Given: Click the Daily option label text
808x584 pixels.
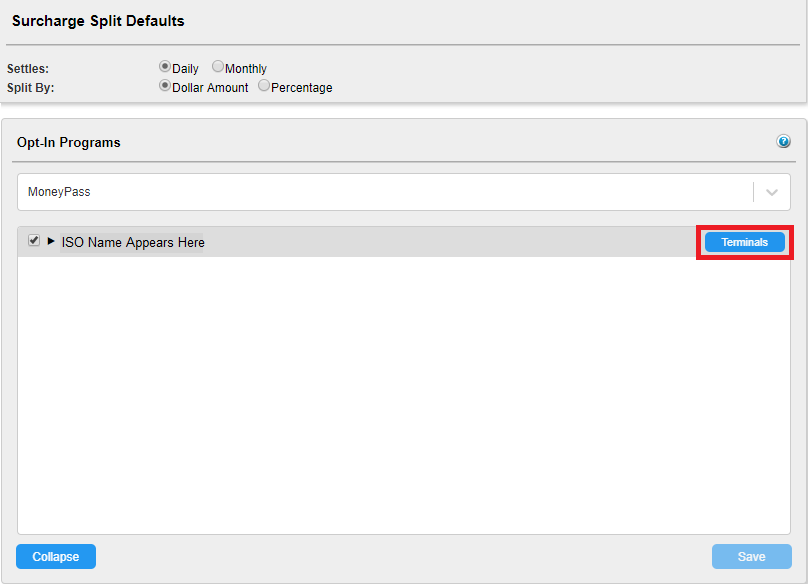Looking at the screenshot, I should [x=185, y=69].
